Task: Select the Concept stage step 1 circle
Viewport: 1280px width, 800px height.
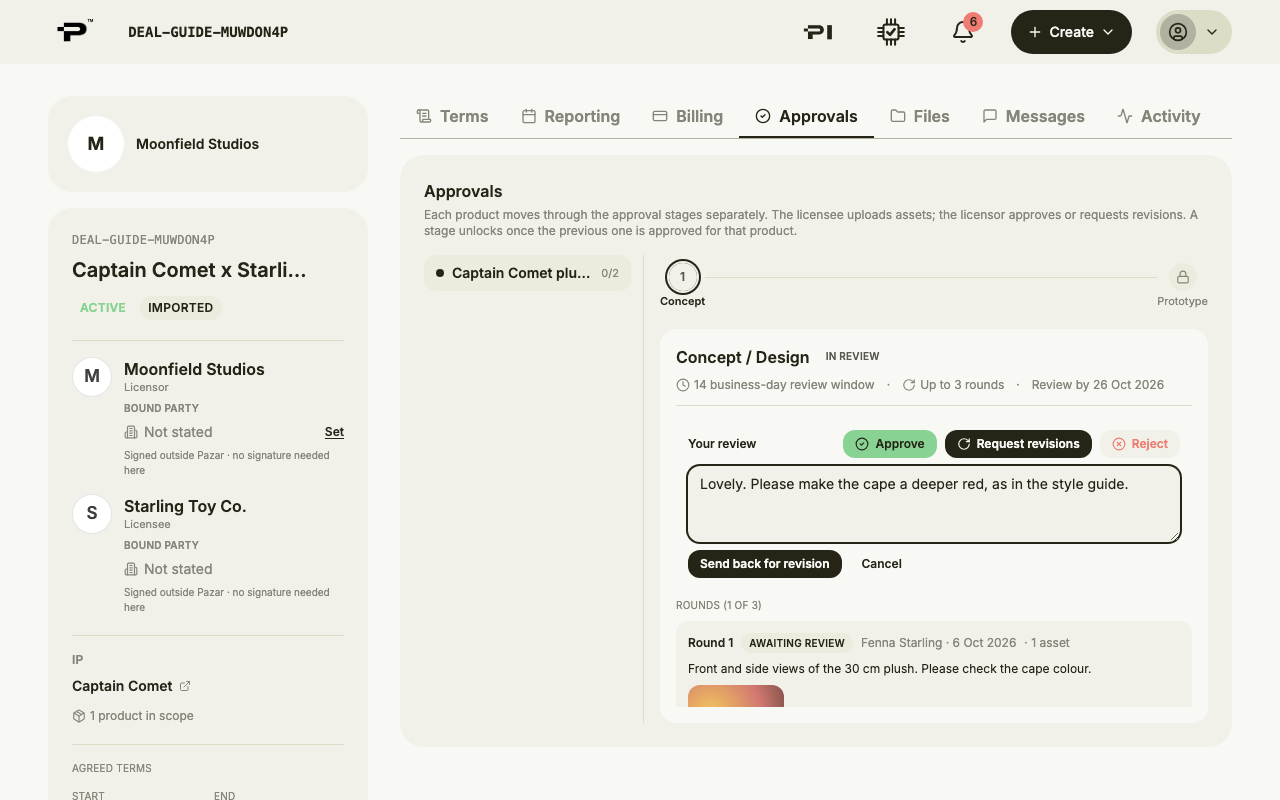Action: click(683, 277)
